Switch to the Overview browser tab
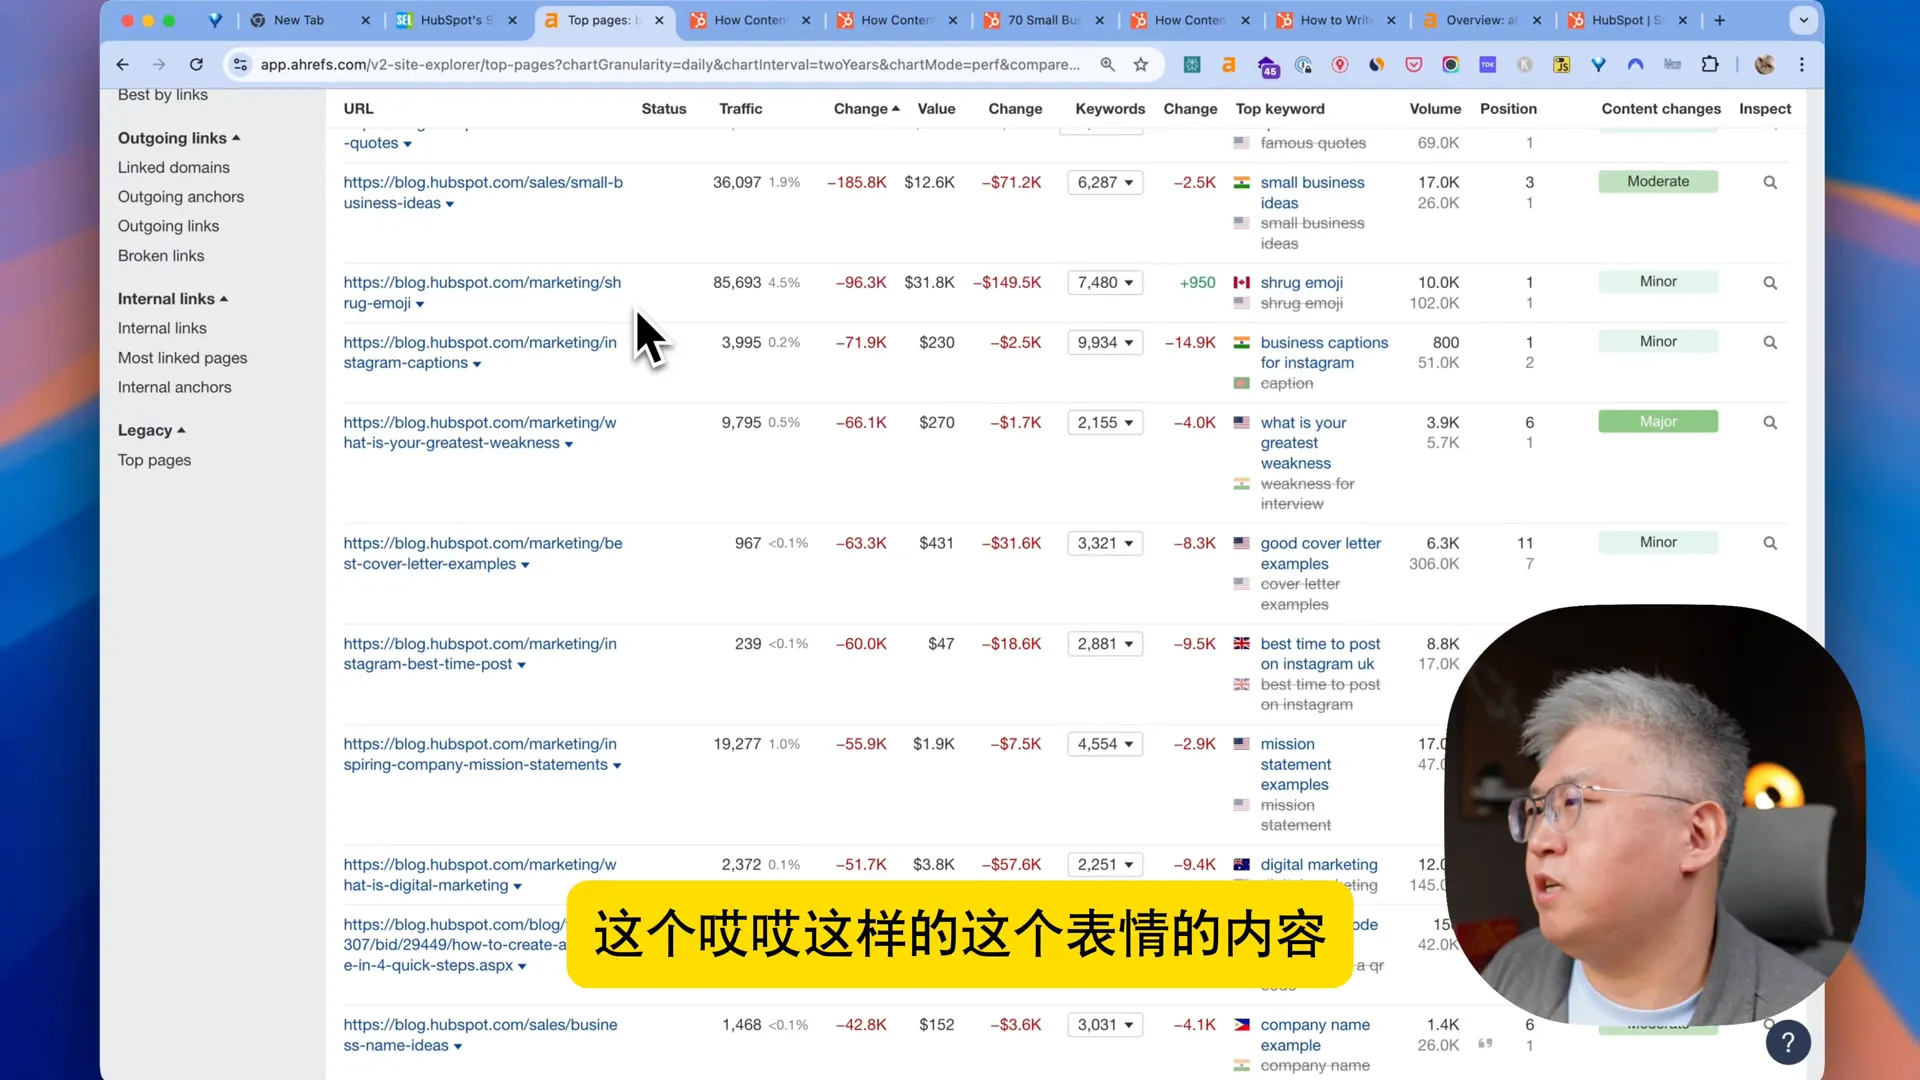The width and height of the screenshot is (1920, 1080). 1480,20
